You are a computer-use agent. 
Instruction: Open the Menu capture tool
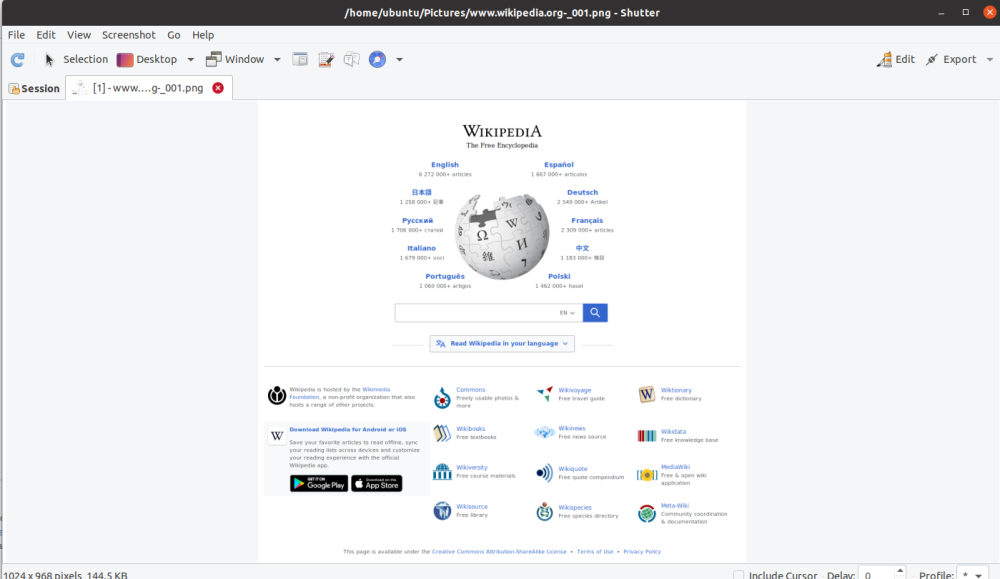click(x=325, y=59)
